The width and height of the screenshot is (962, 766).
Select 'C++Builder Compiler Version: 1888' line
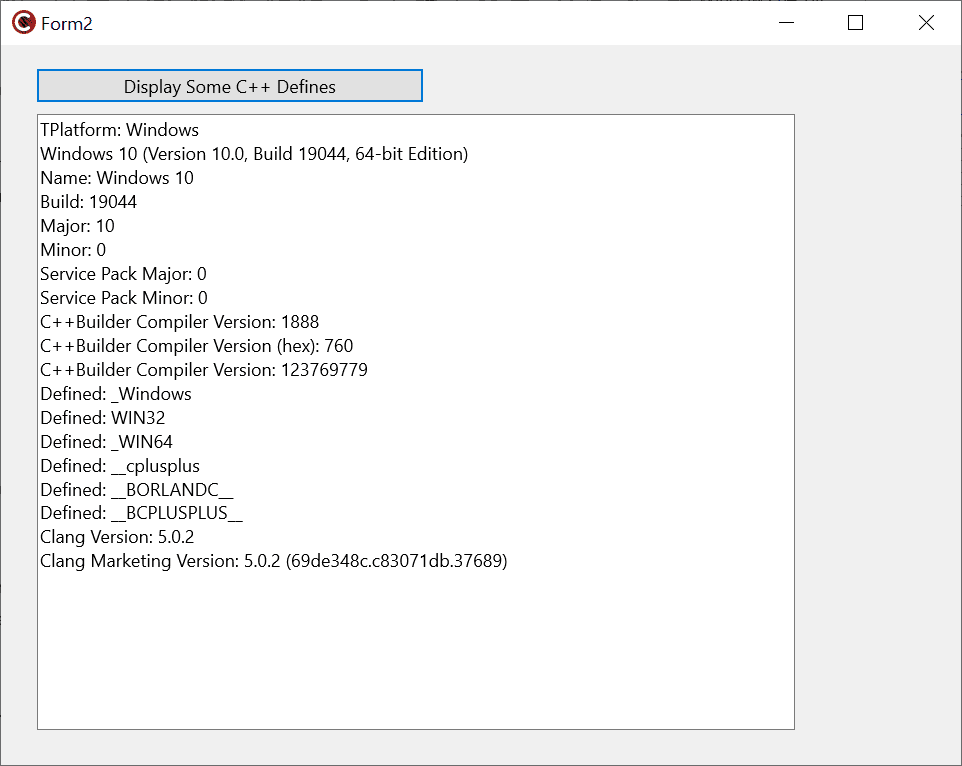tap(180, 321)
